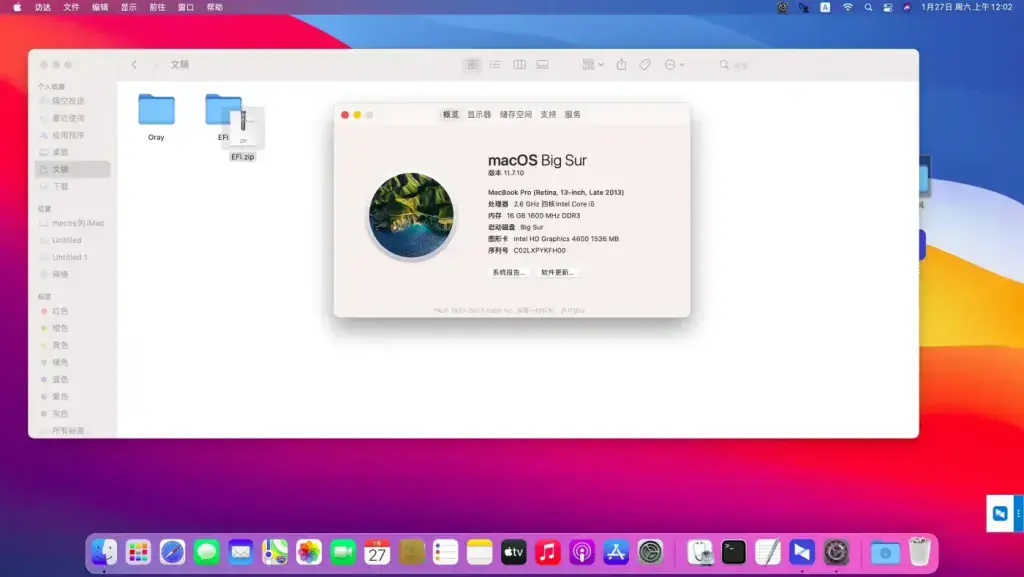This screenshot has width=1024, height=577.
Task: Switch to the 支持 tab
Action: [548, 114]
